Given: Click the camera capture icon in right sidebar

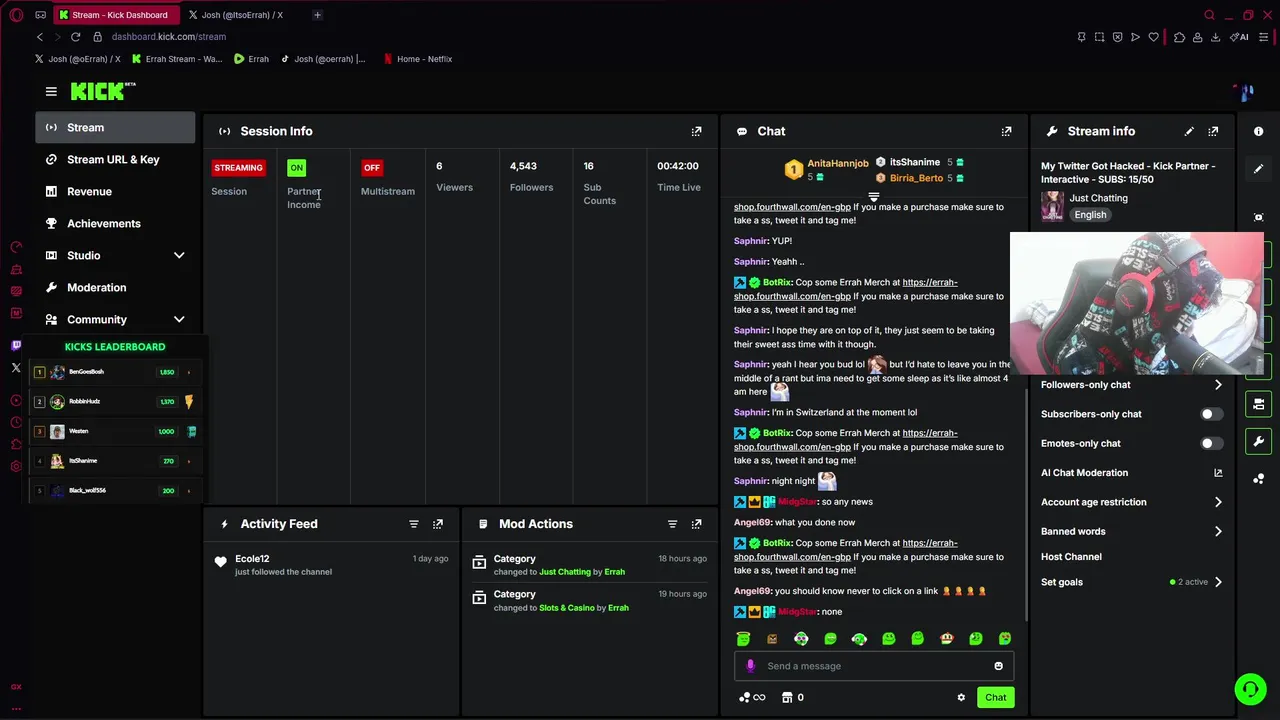Looking at the screenshot, I should point(1259,217).
